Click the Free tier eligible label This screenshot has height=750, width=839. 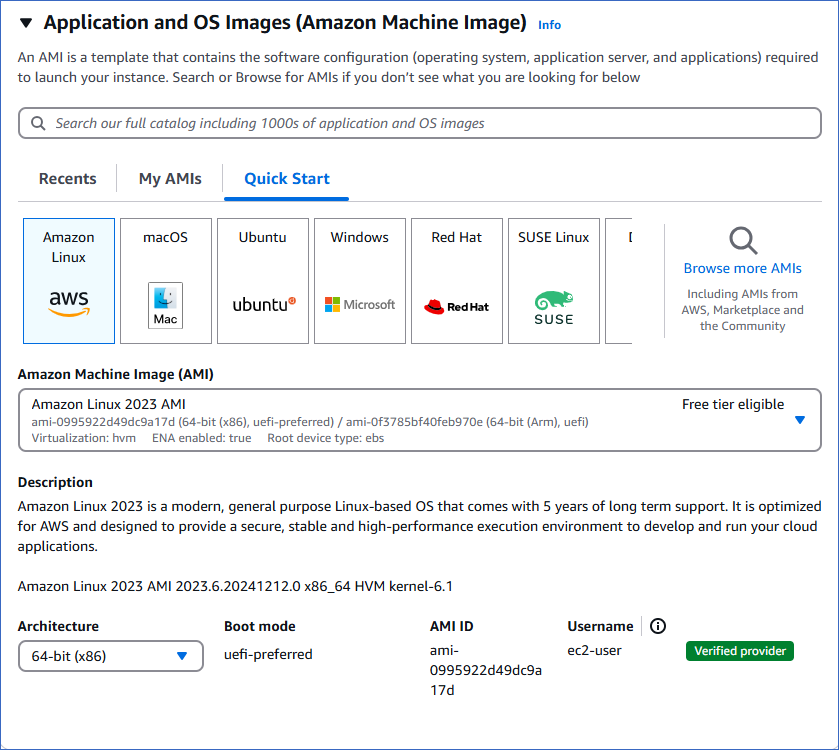(733, 404)
